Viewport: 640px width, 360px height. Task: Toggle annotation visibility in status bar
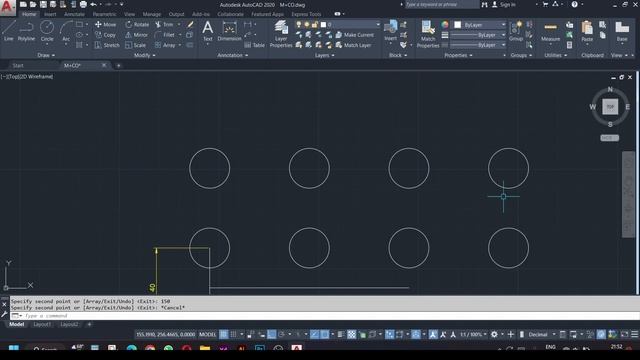pos(433,335)
